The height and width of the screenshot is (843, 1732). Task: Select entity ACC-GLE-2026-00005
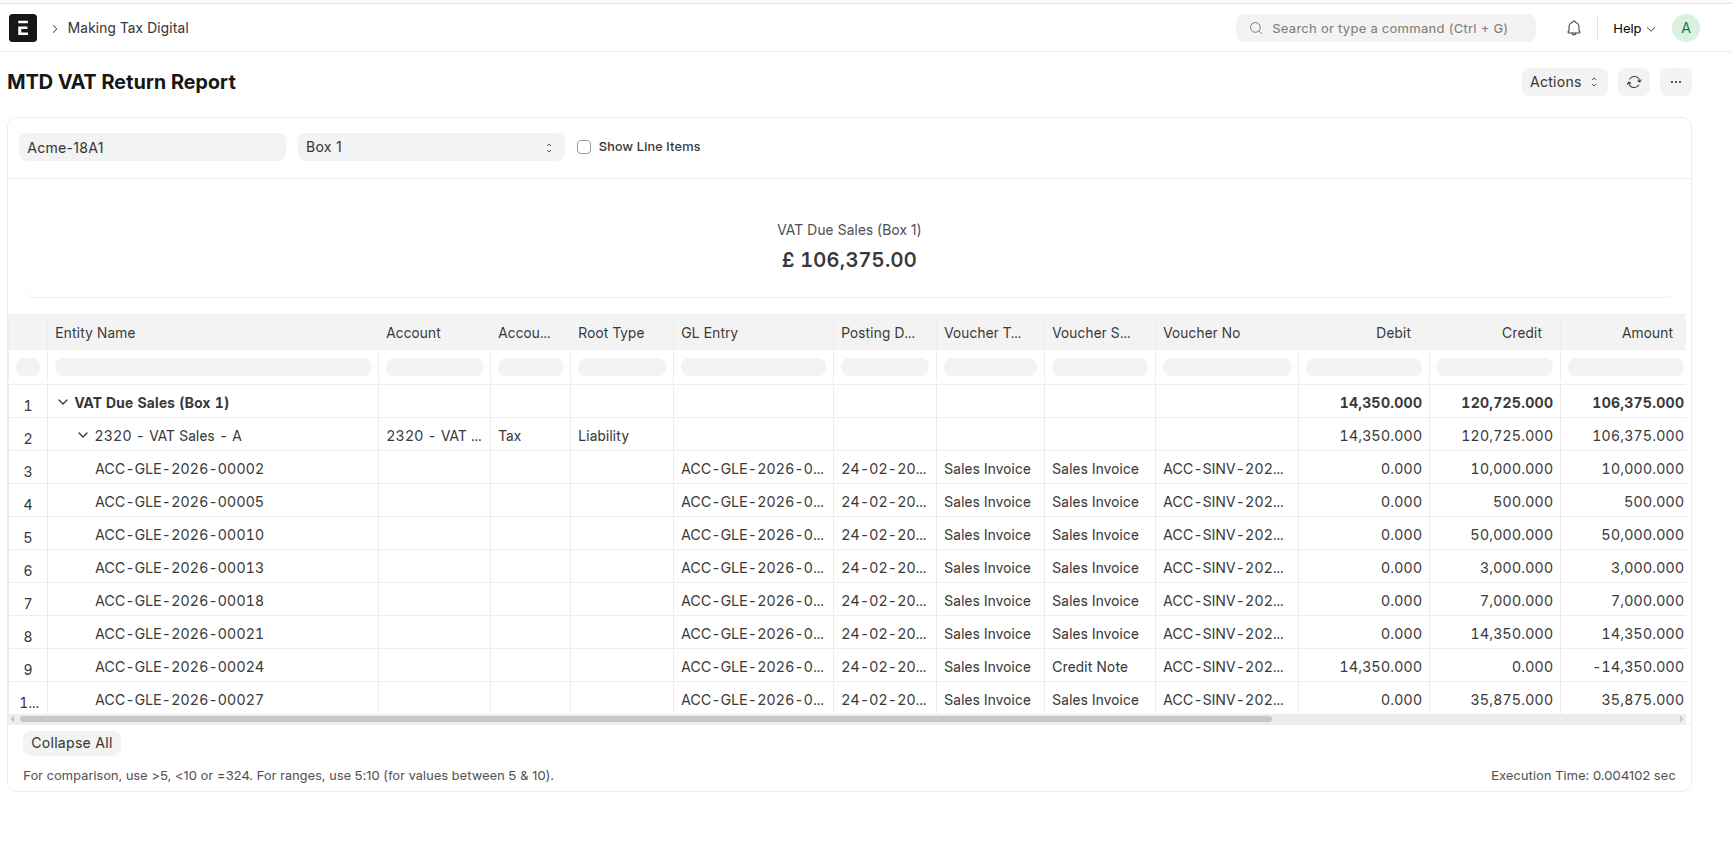click(179, 501)
